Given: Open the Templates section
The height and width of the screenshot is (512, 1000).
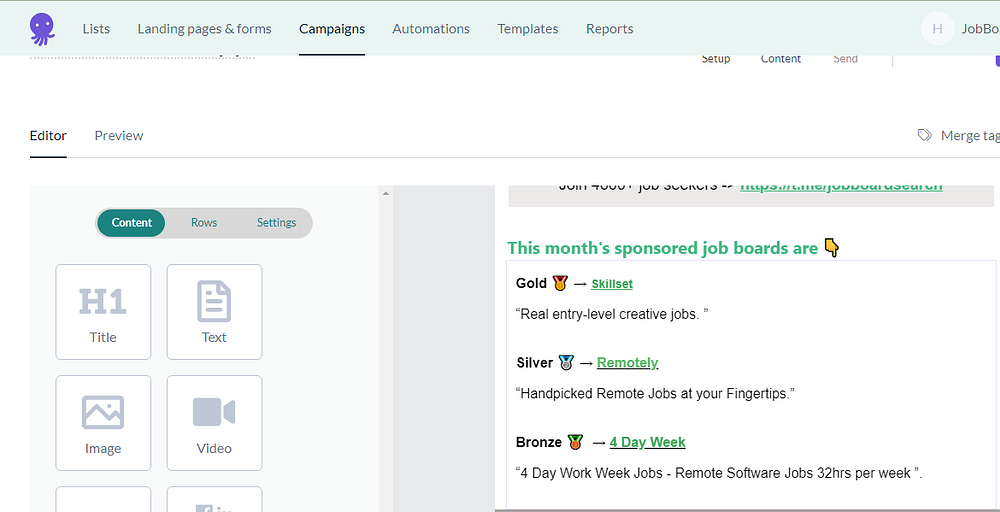Looking at the screenshot, I should coord(528,29).
